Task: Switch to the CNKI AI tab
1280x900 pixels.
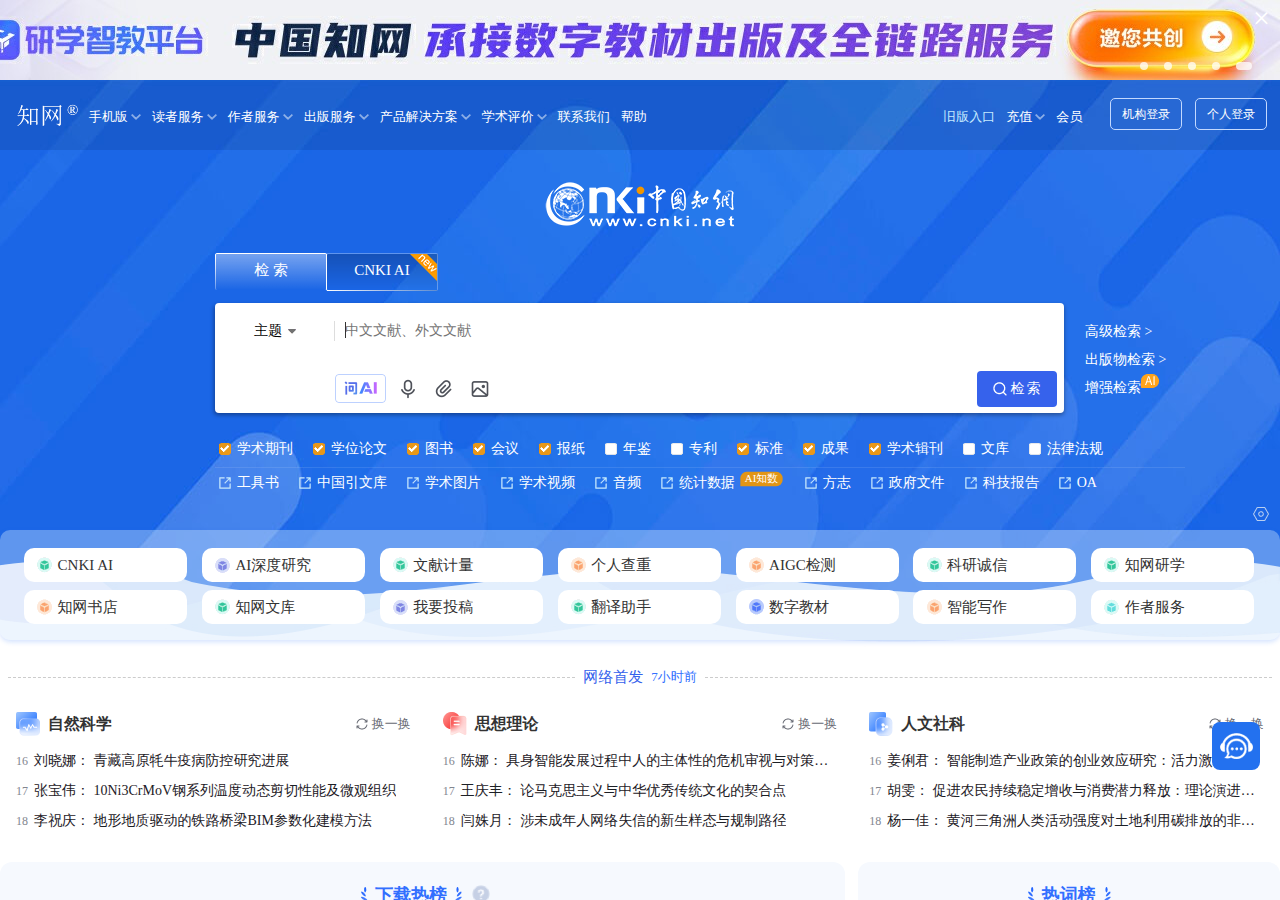Action: point(382,271)
